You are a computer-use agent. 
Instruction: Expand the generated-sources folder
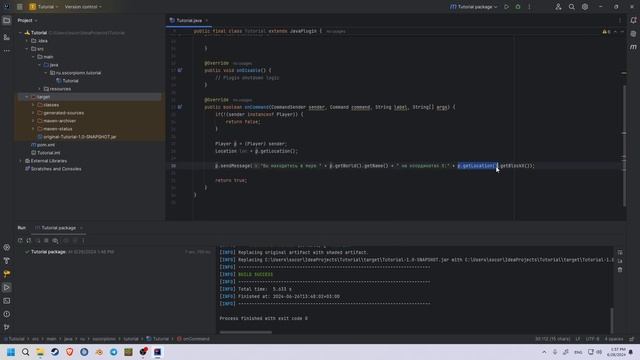(33, 113)
